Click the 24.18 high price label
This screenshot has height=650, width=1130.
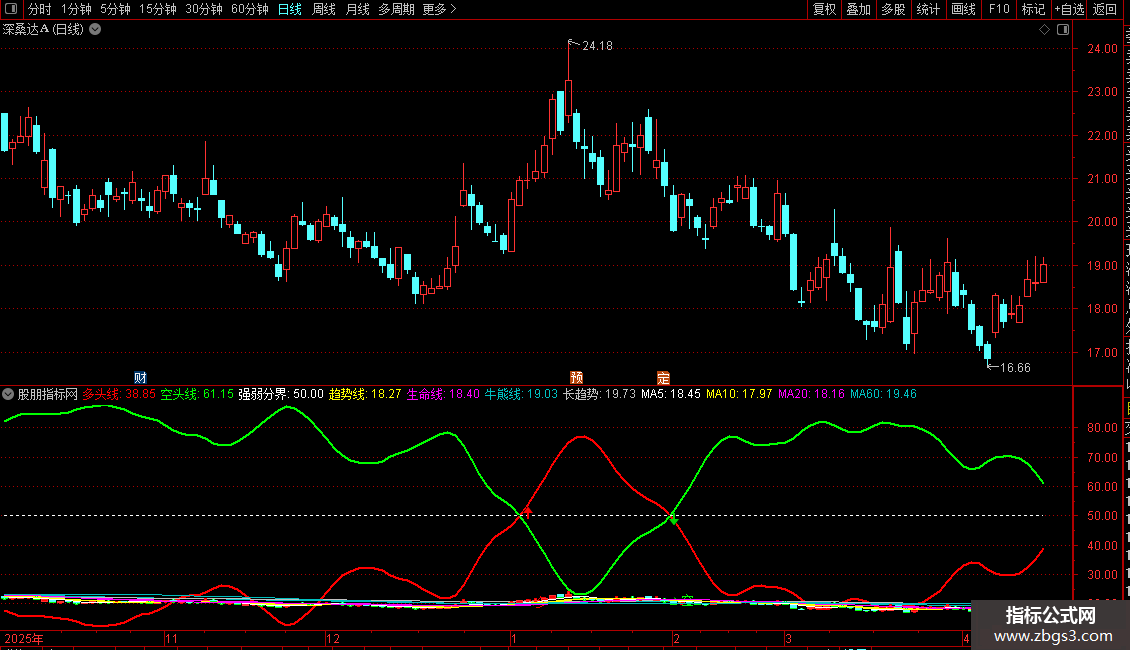(597, 46)
